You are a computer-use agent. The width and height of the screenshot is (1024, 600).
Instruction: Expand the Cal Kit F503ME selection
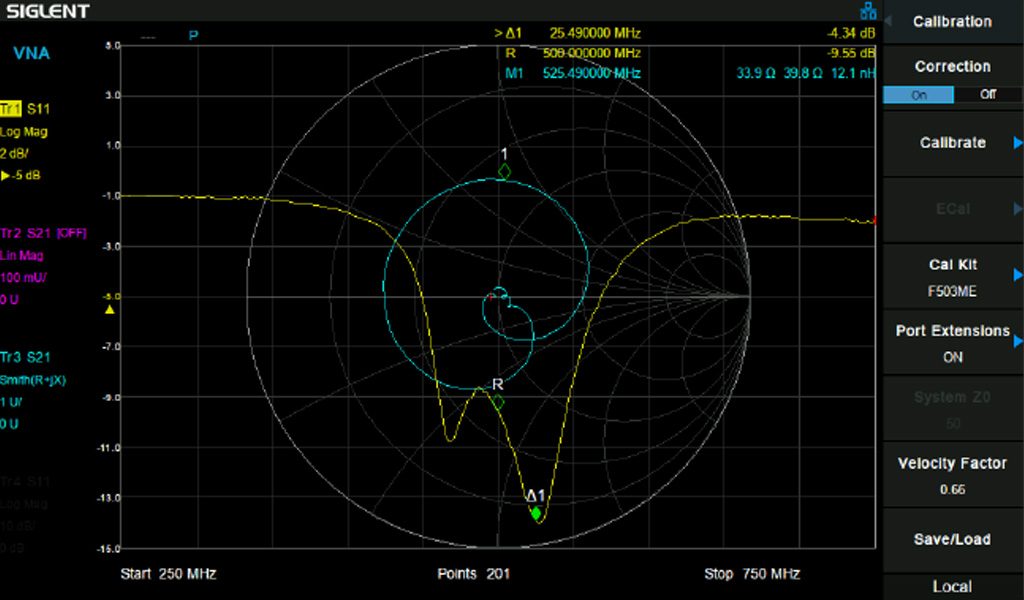(x=952, y=277)
